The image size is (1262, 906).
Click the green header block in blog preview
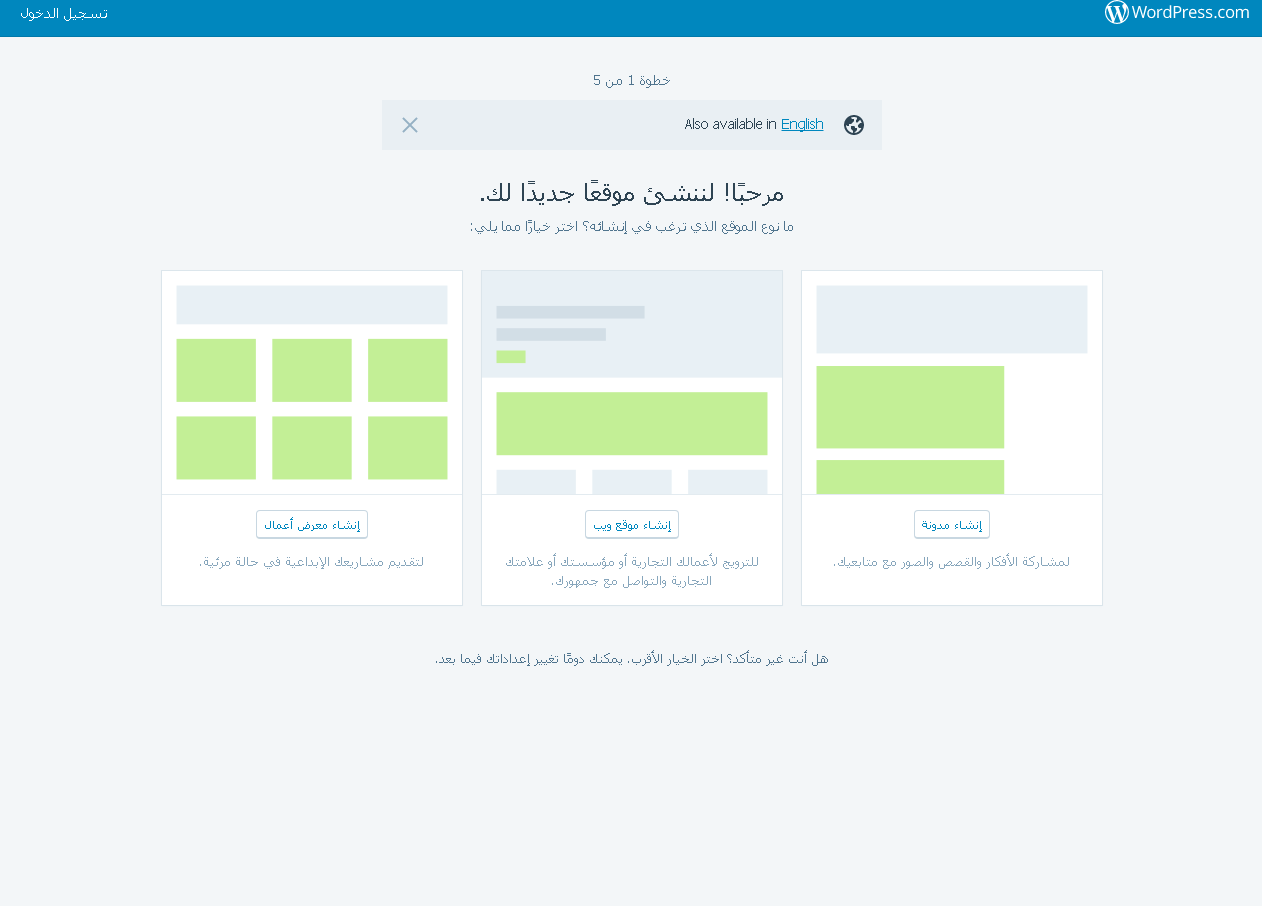910,406
